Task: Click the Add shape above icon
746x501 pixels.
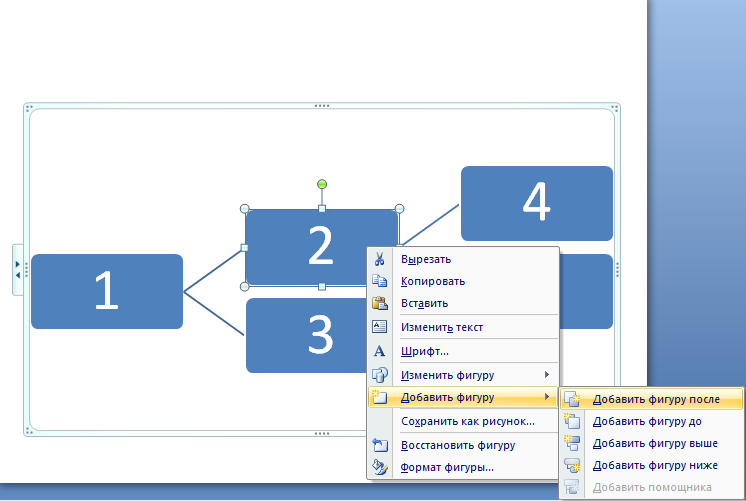Action: click(572, 443)
